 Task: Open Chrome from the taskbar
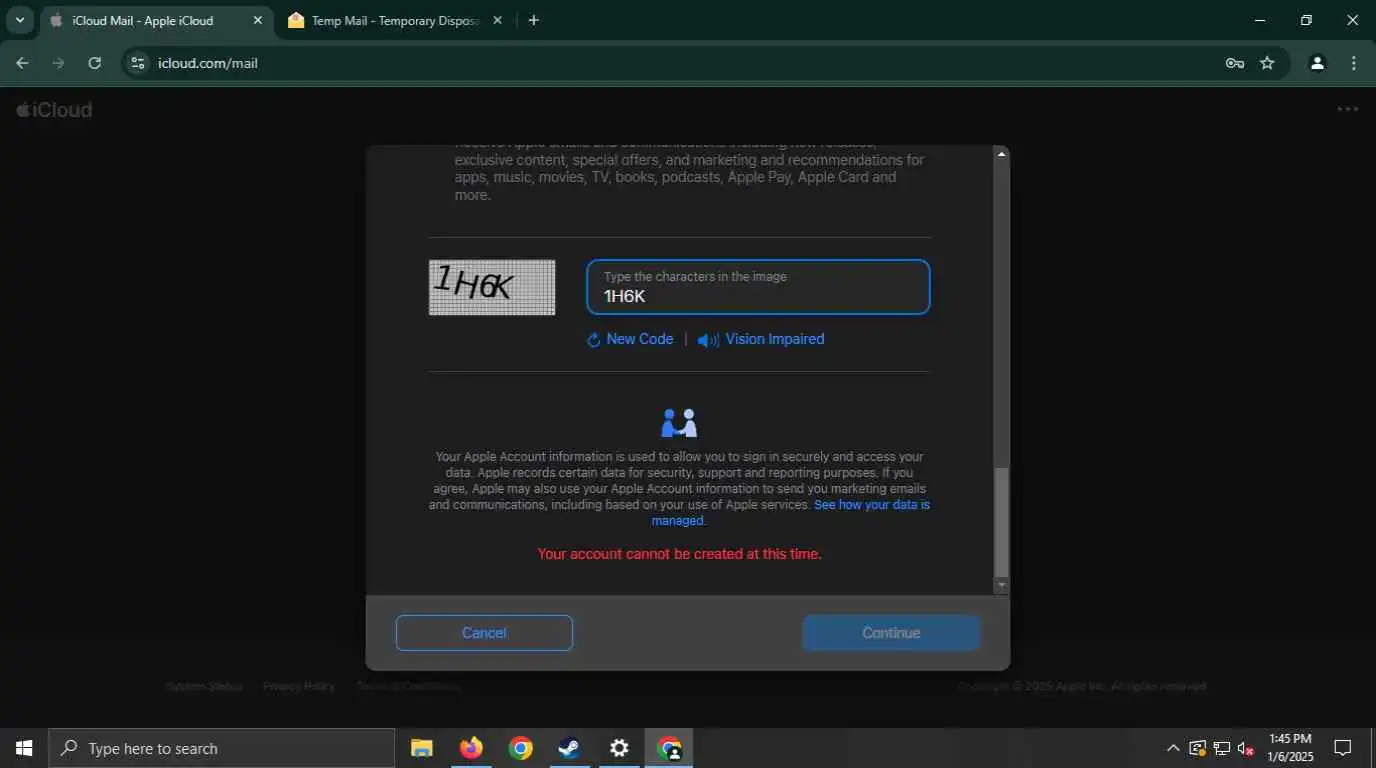(520, 748)
